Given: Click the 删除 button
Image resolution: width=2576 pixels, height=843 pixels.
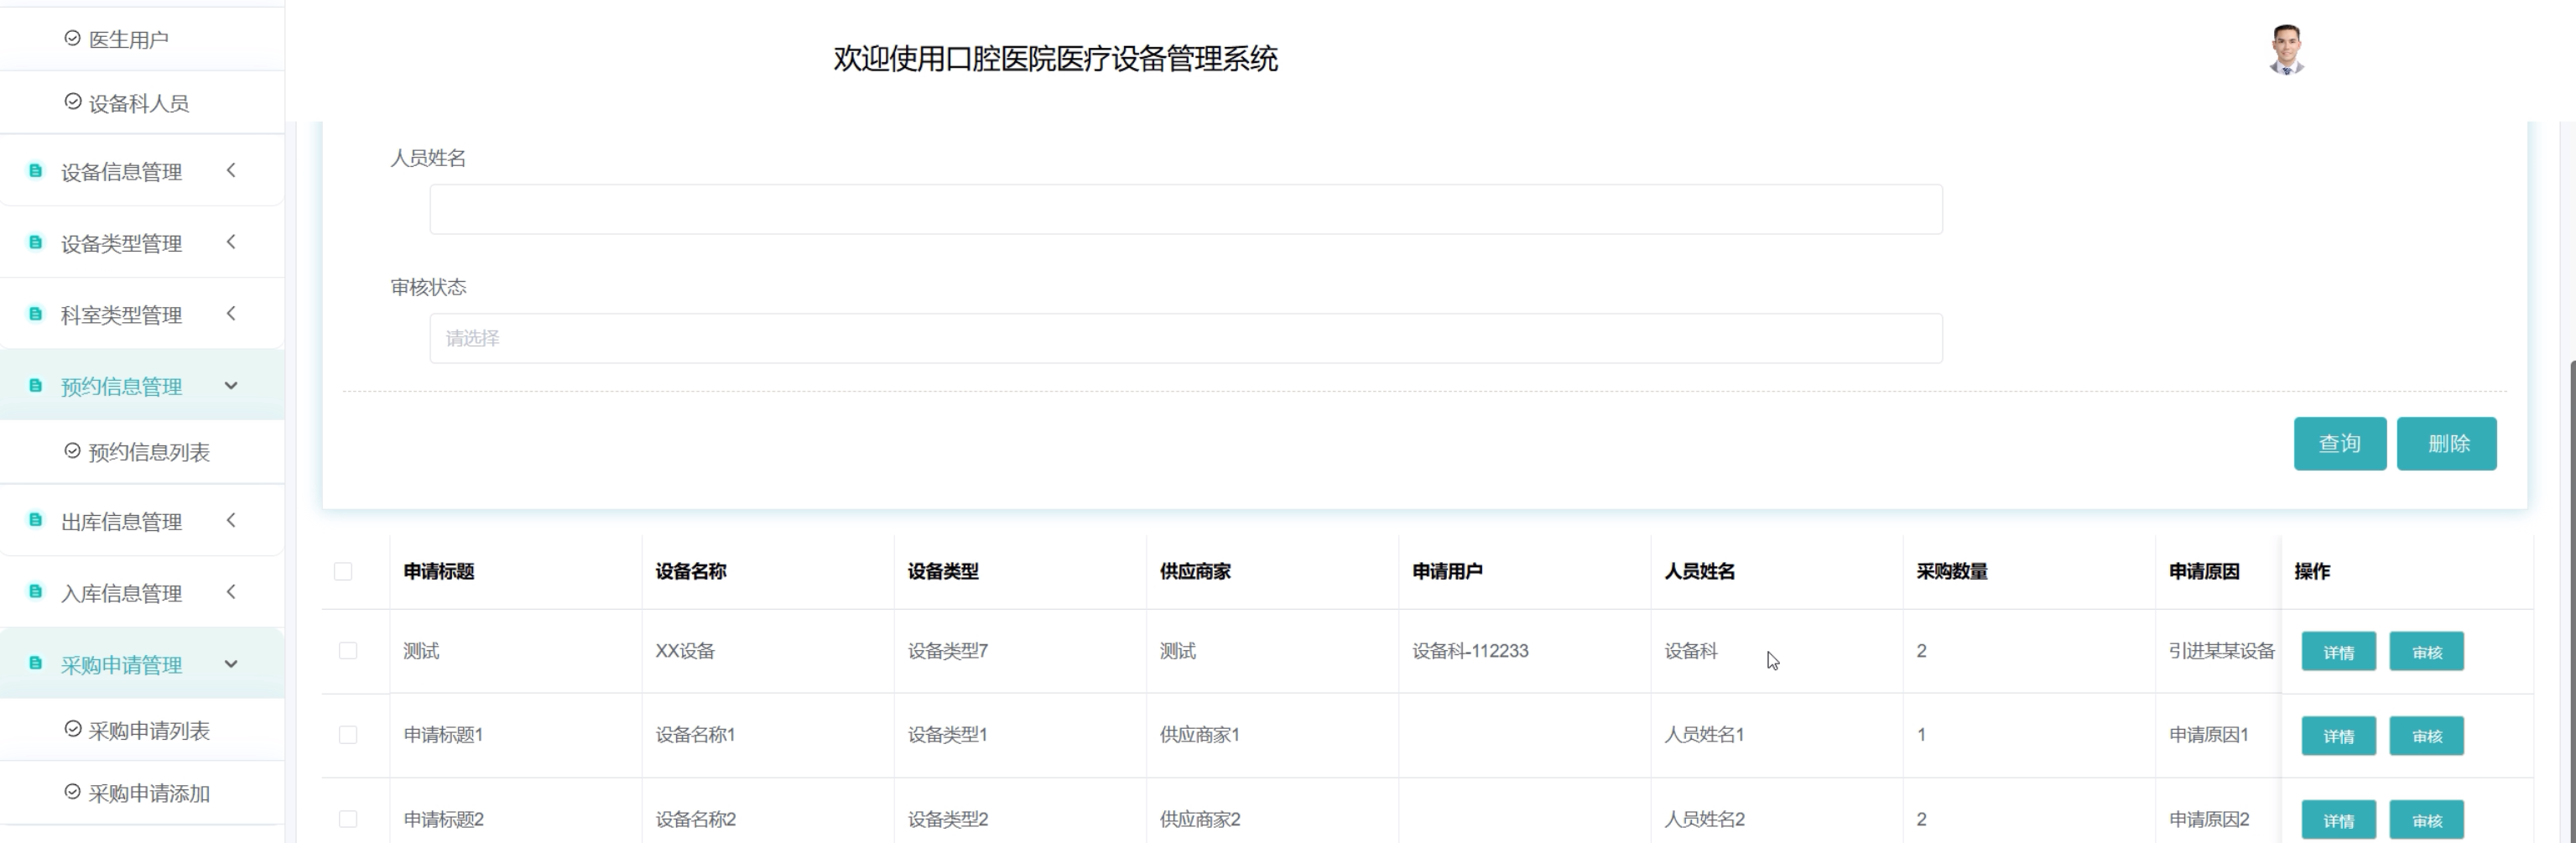Looking at the screenshot, I should pyautogui.click(x=2447, y=443).
